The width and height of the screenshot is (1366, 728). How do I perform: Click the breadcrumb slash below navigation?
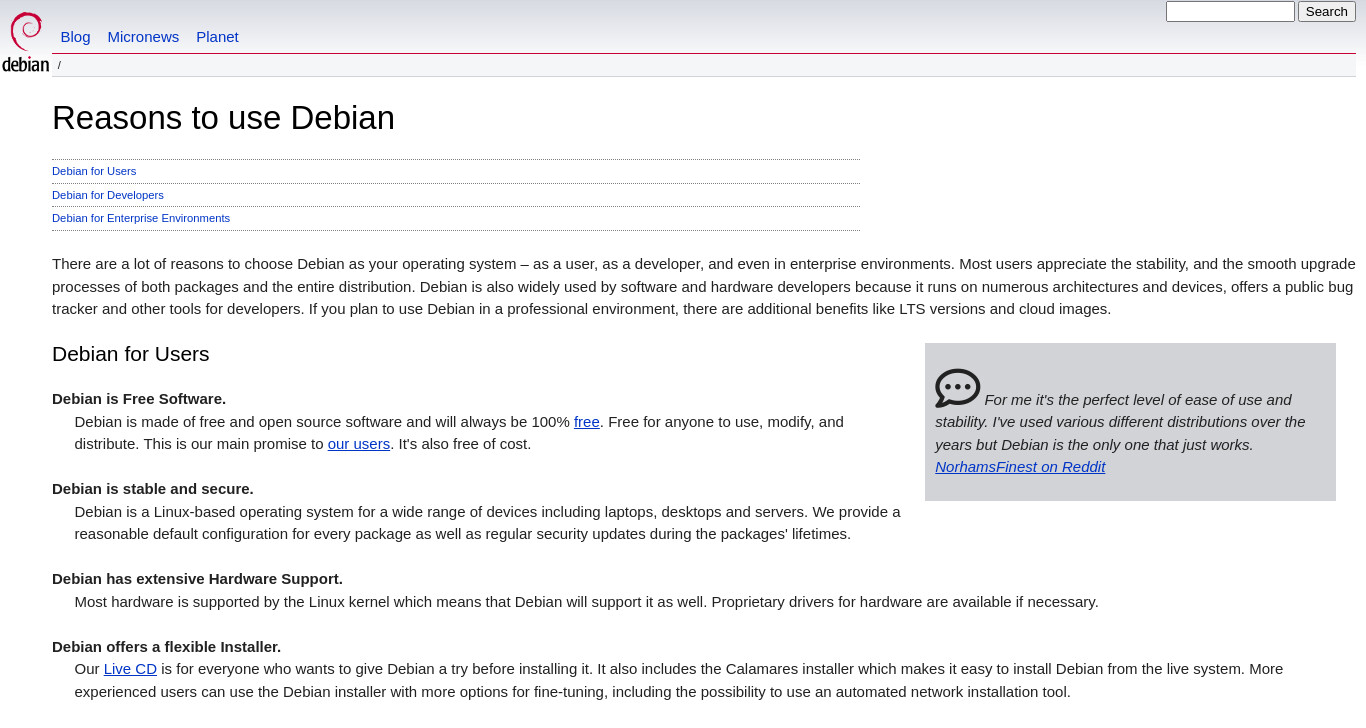(59, 65)
